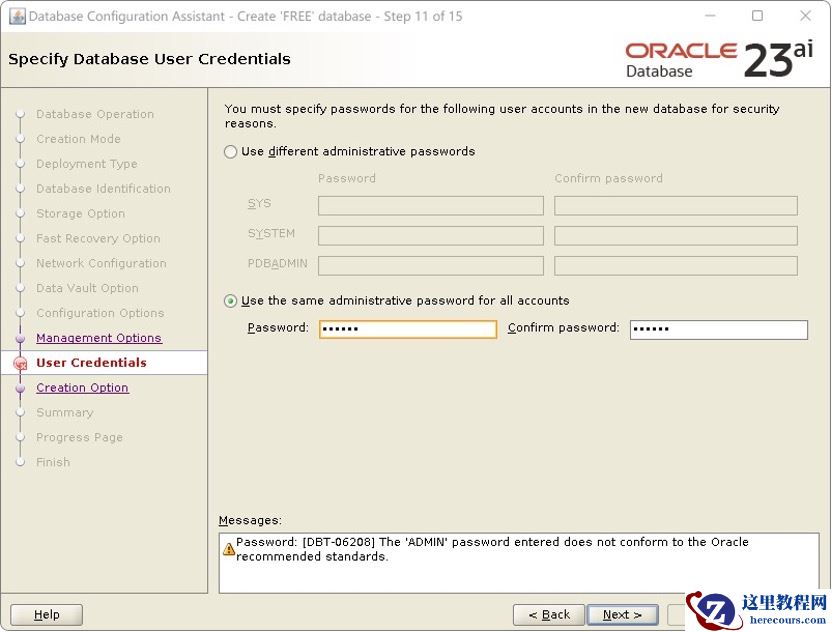Click the Specify Database User Credentials heading
Screen dimensions: 832x632
click(150, 59)
